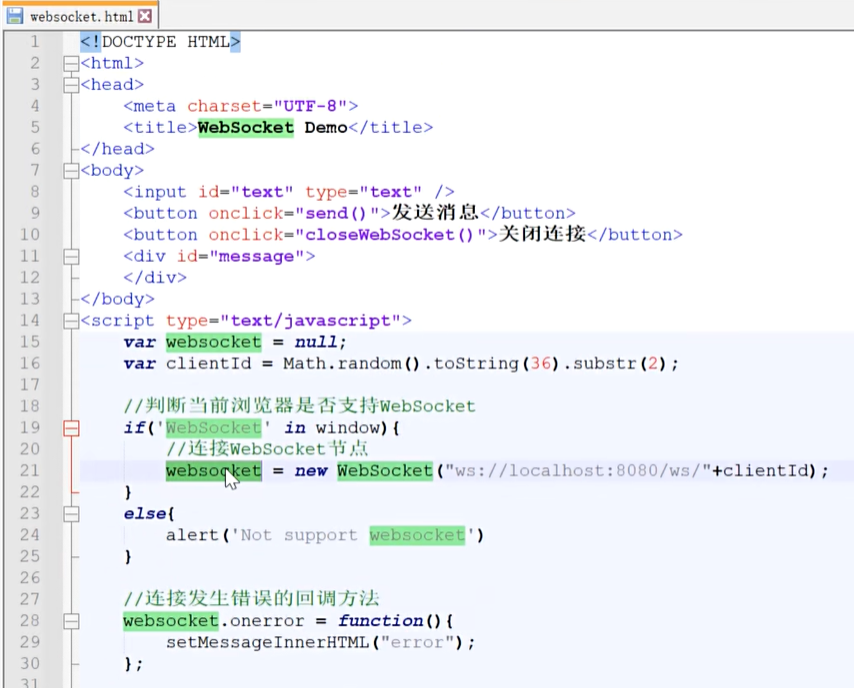
Task: Click the 发送消息 button label text
Action: pyautogui.click(x=435, y=212)
